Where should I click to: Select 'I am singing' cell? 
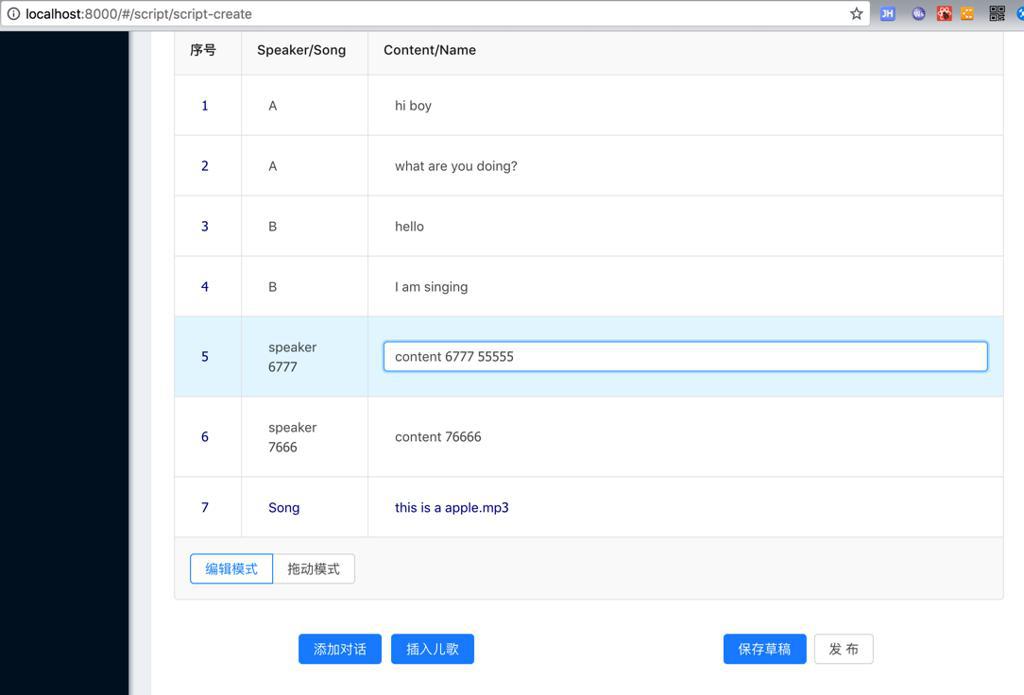685,287
